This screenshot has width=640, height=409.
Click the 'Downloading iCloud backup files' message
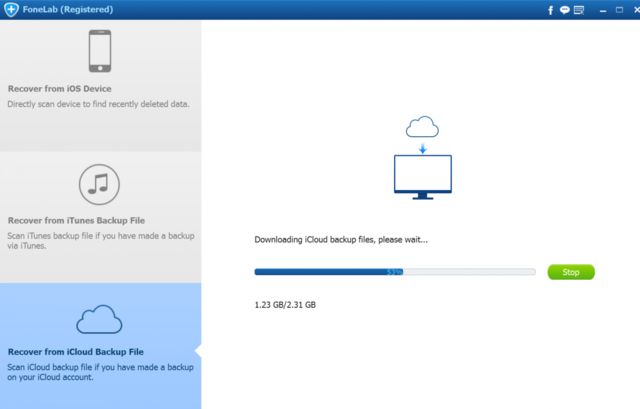[x=341, y=240]
